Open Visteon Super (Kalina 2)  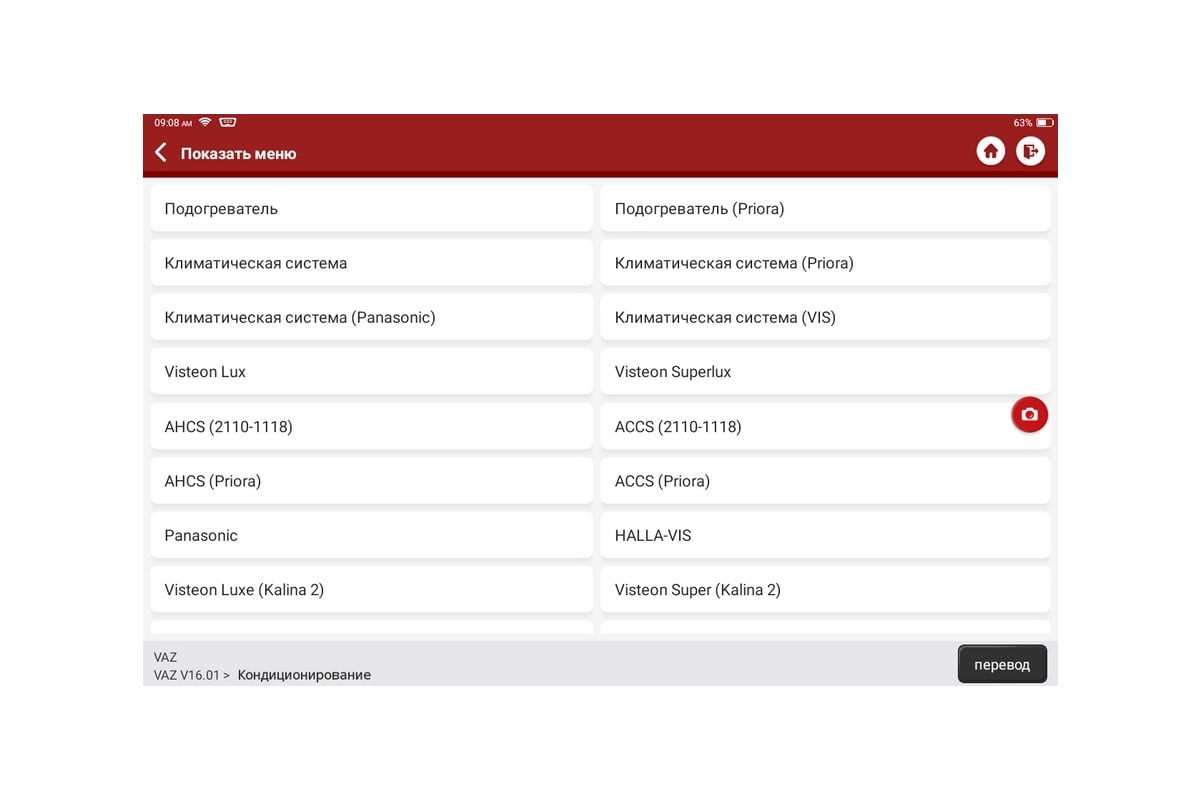coord(825,589)
